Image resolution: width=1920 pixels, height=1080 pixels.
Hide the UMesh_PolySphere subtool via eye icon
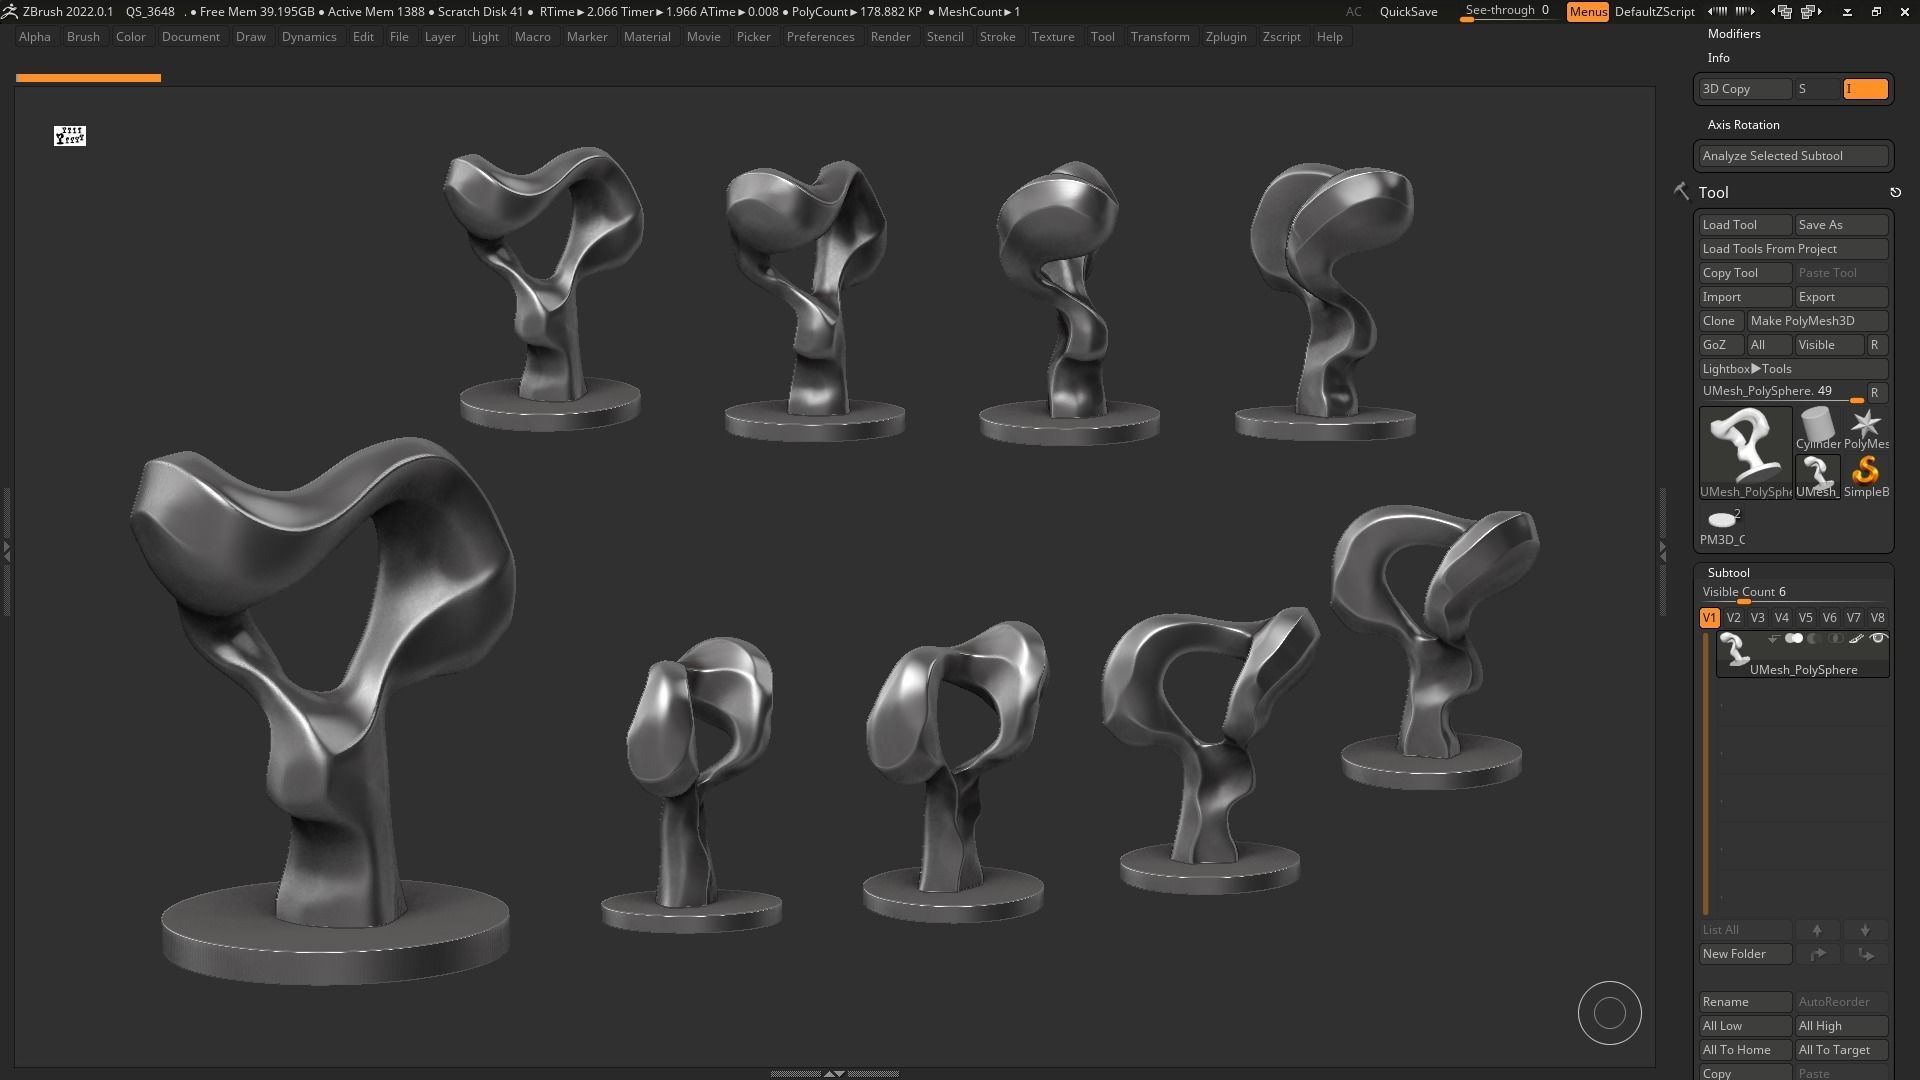click(1878, 639)
